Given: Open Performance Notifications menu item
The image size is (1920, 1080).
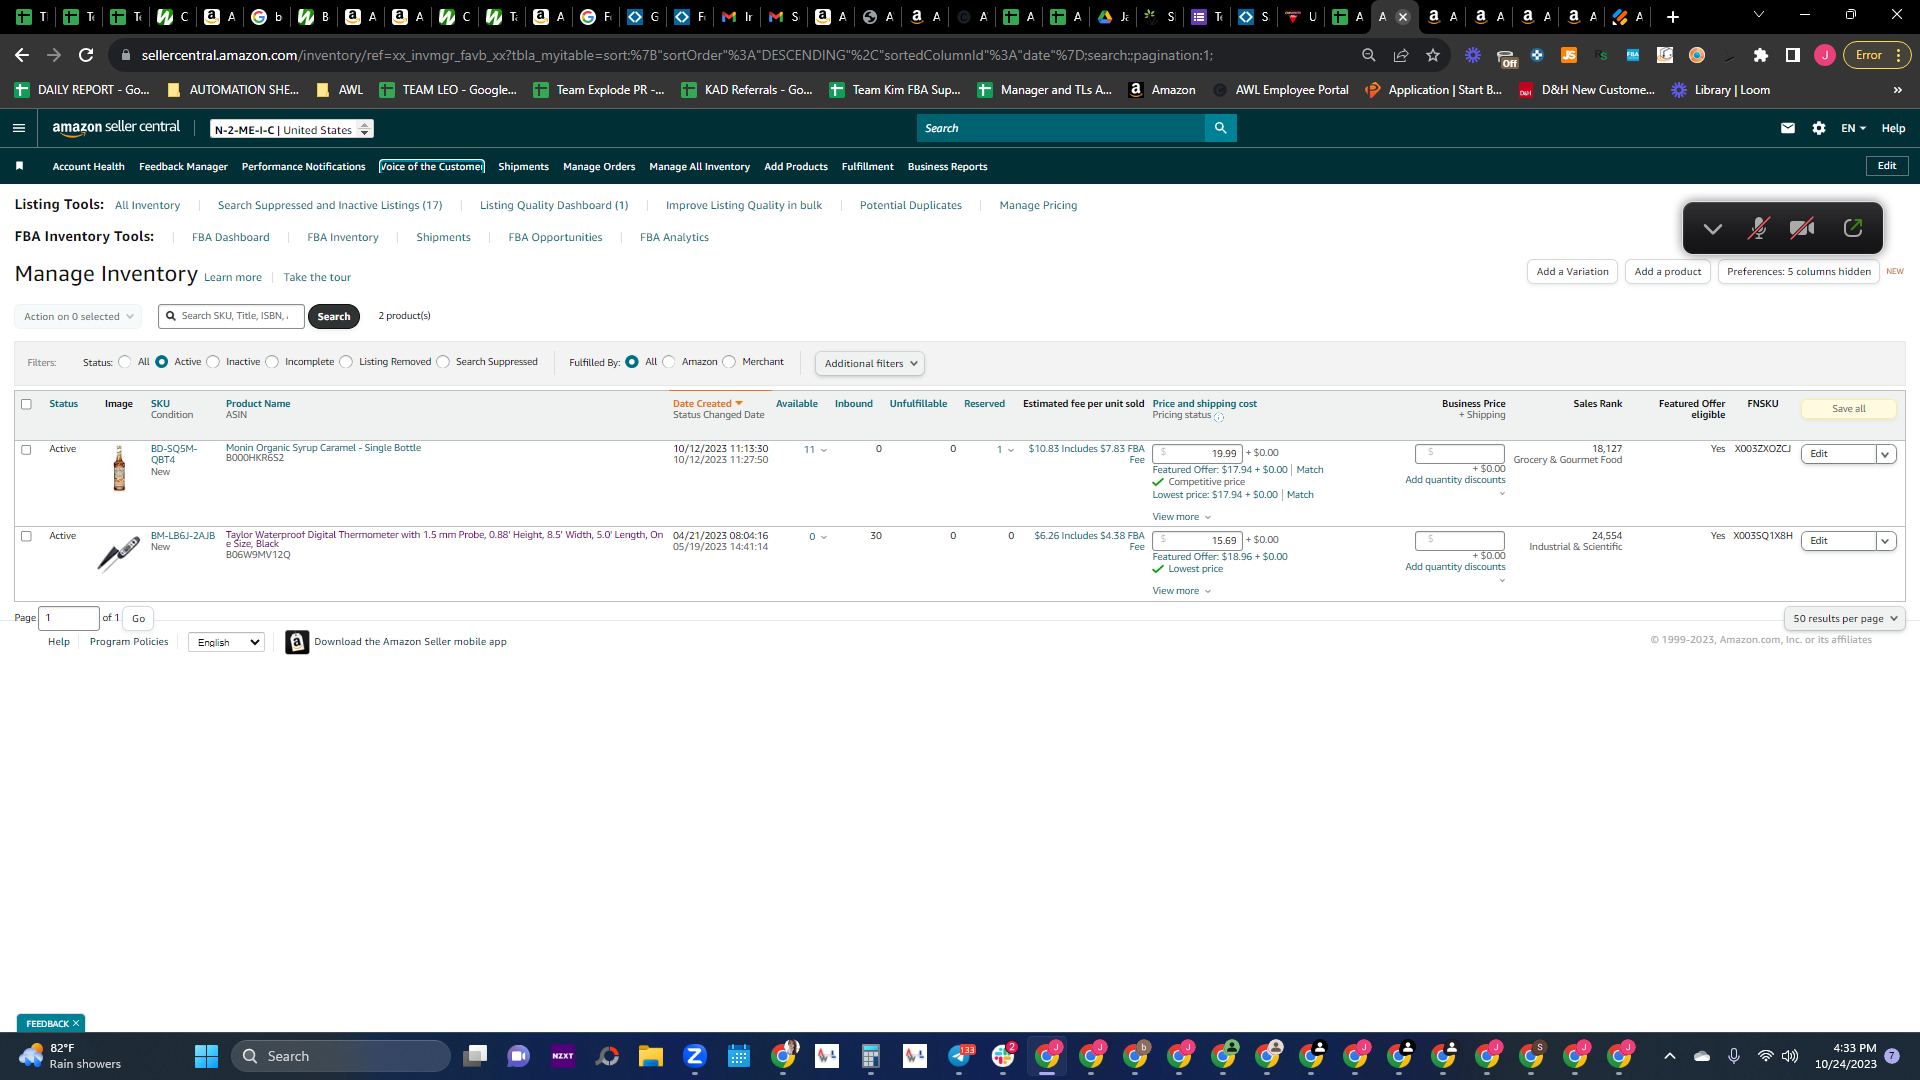Looking at the screenshot, I should coord(303,167).
